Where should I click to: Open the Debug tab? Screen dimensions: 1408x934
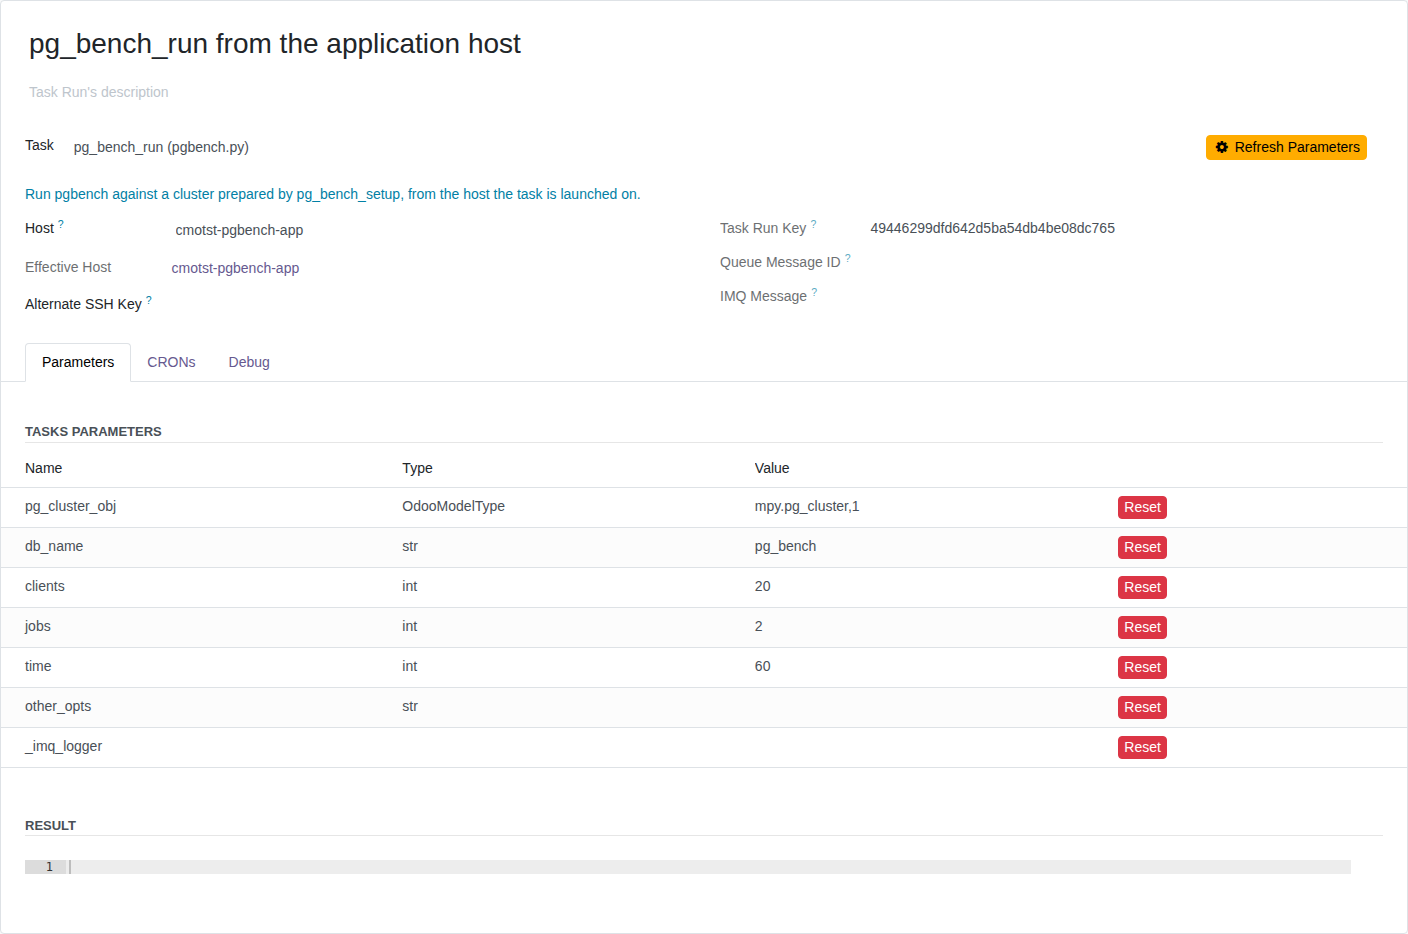[249, 362]
